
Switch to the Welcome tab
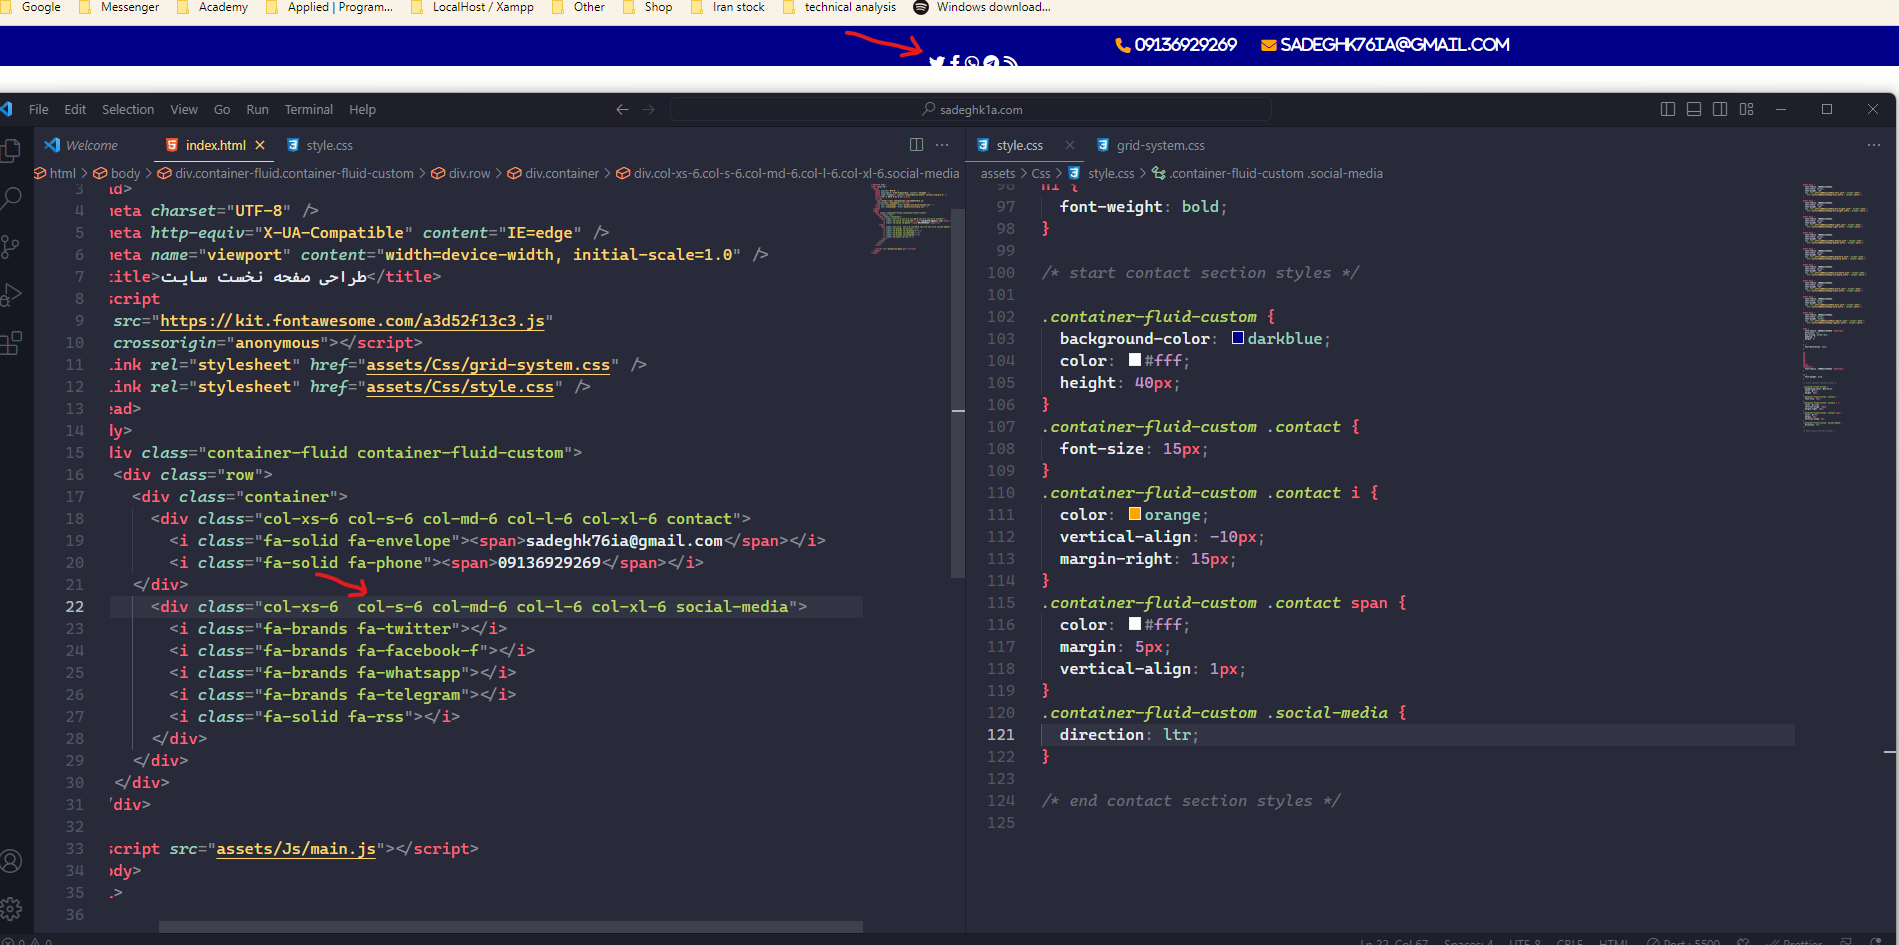(92, 145)
